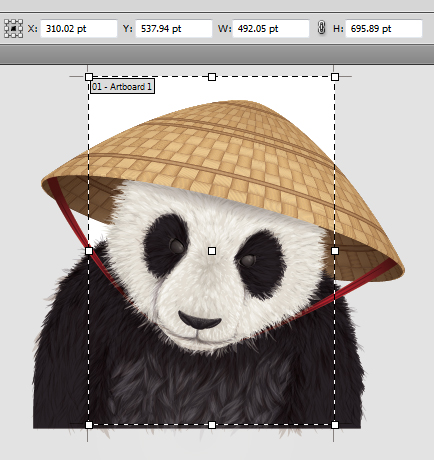The height and width of the screenshot is (460, 434).
Task: Click the X position field showing 310.02 pt
Action: pyautogui.click(x=79, y=28)
